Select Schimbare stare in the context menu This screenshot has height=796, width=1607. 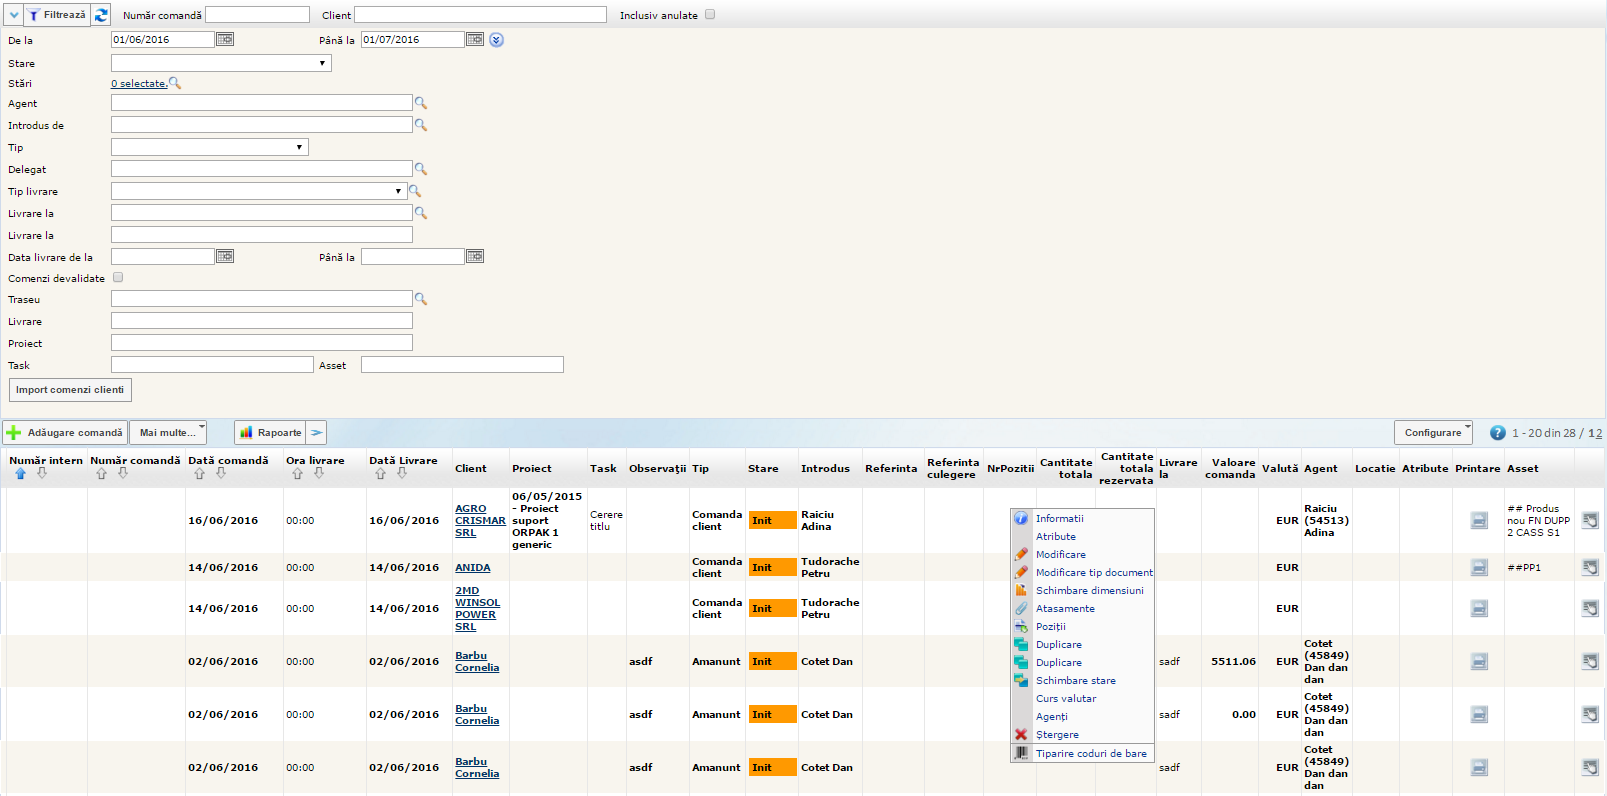[1075, 681]
